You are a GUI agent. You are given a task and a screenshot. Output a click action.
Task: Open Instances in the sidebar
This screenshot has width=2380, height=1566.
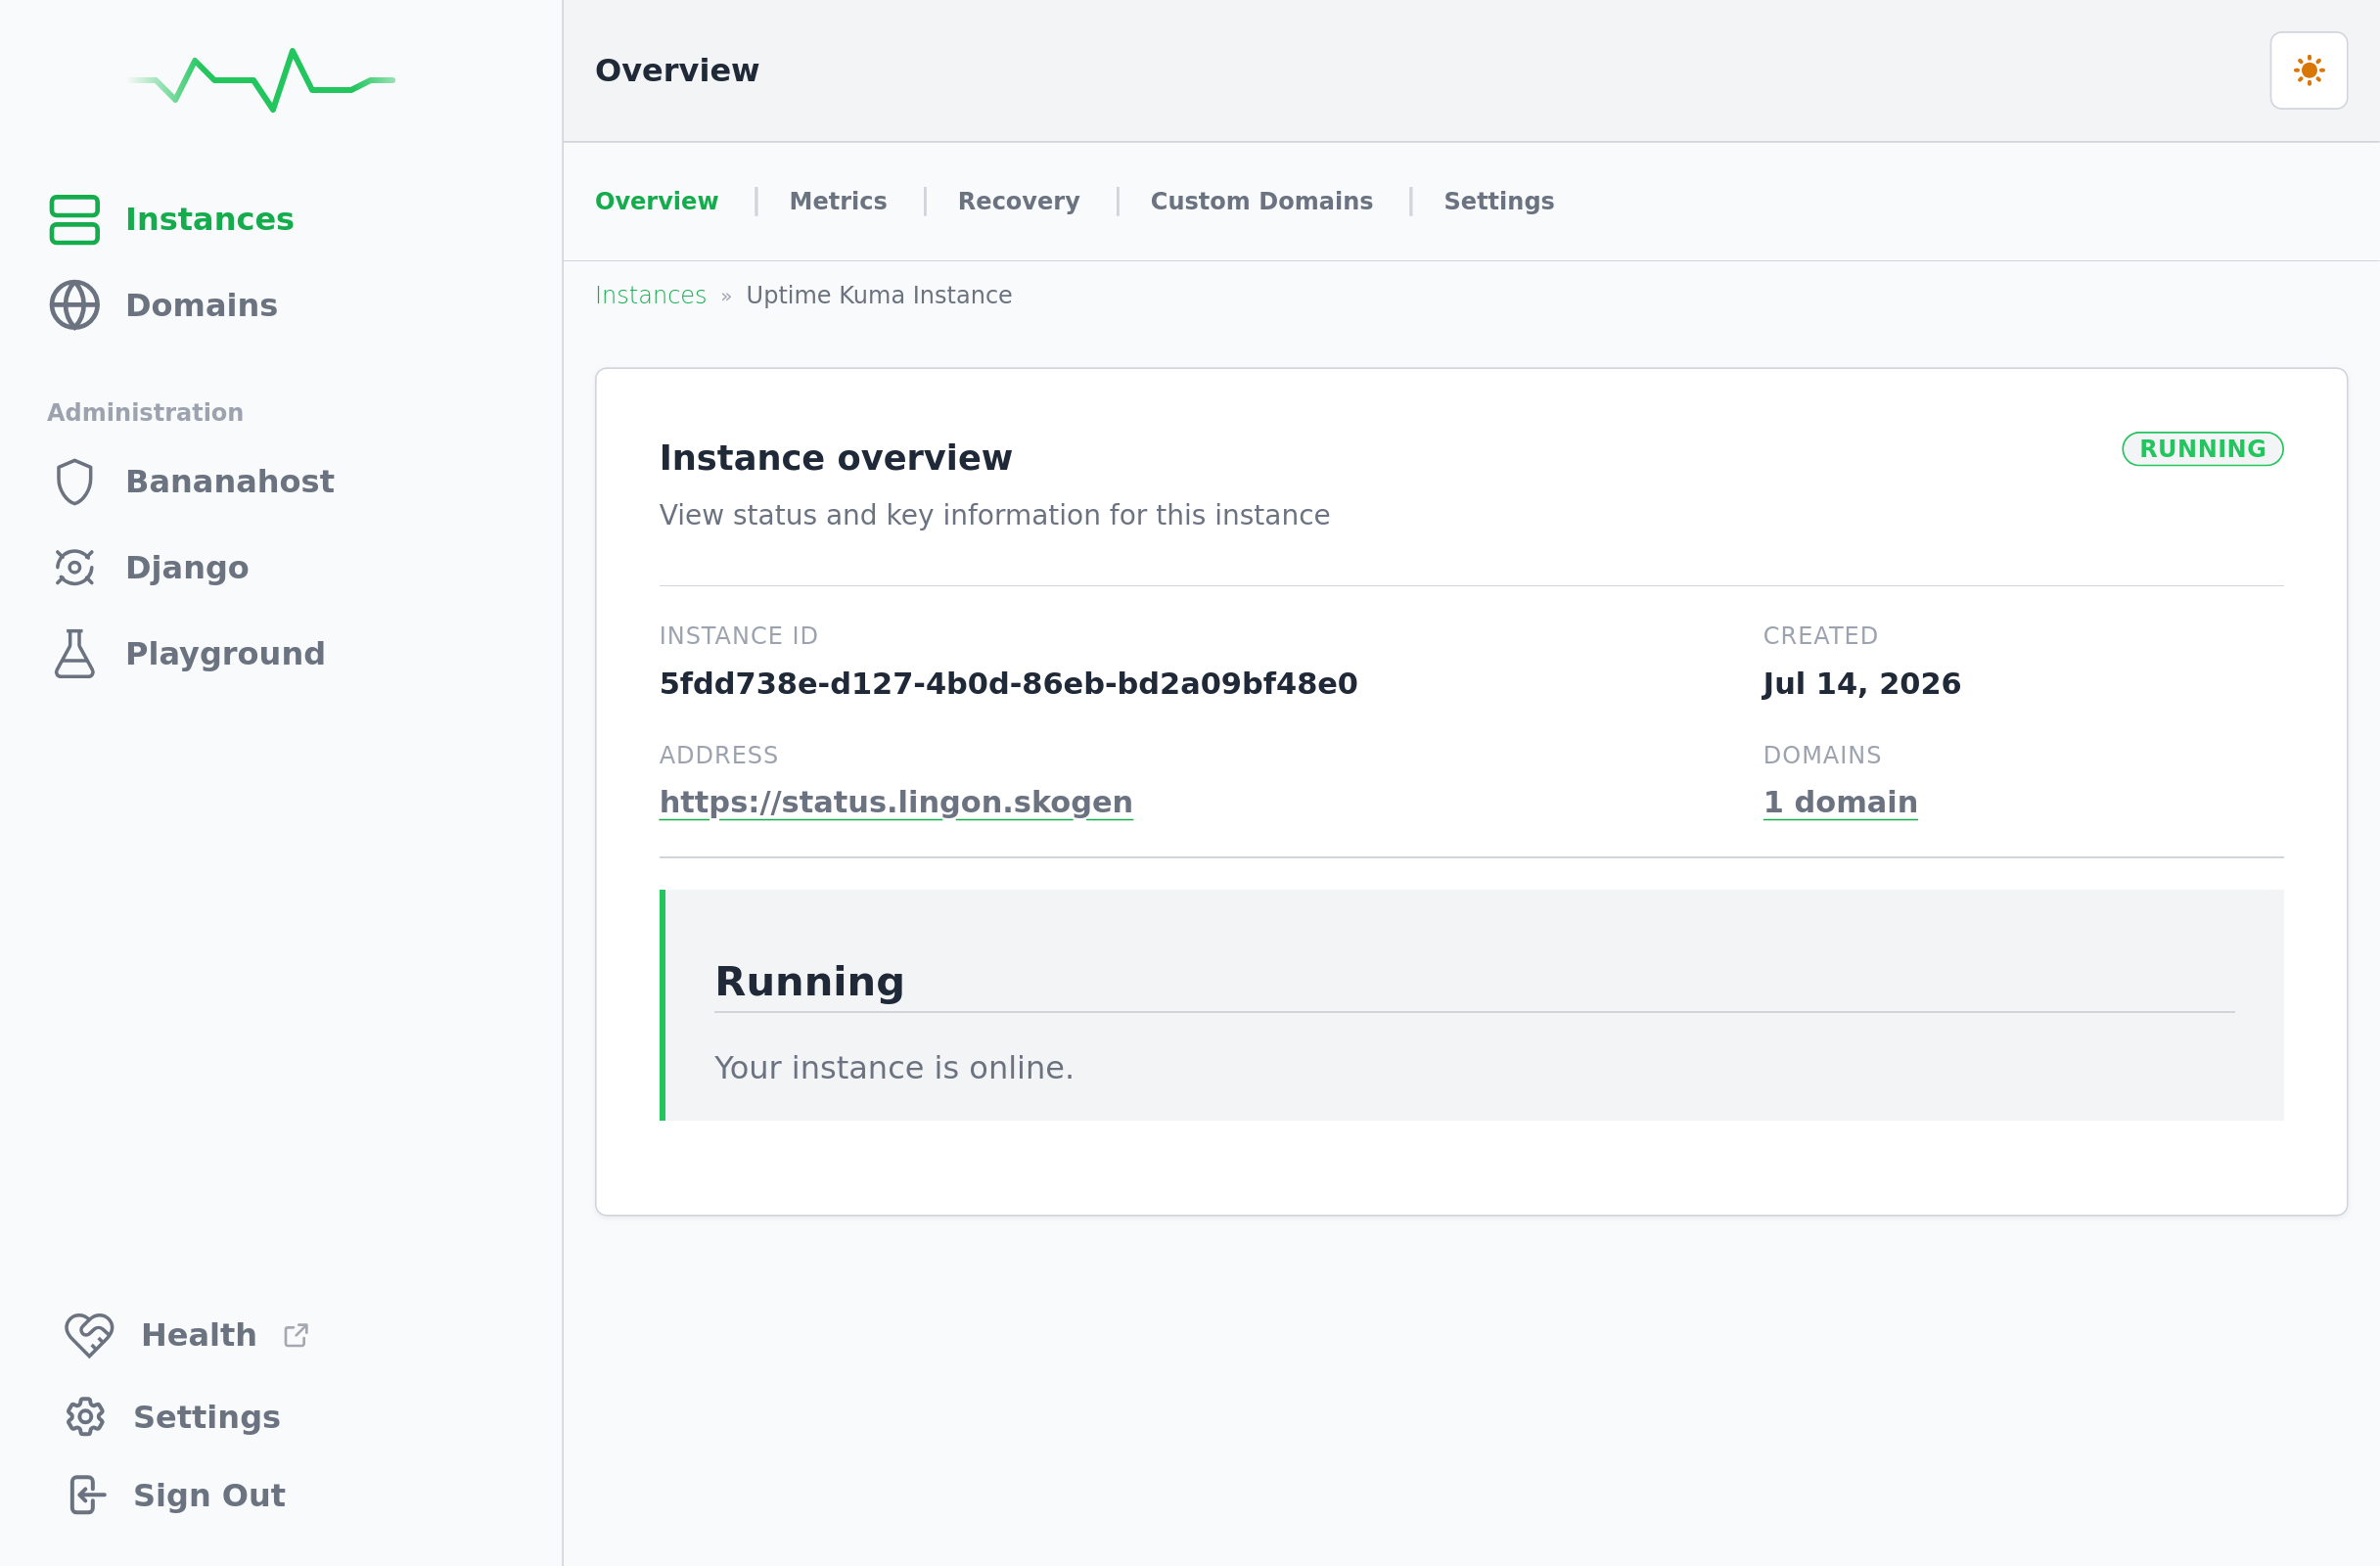210,219
